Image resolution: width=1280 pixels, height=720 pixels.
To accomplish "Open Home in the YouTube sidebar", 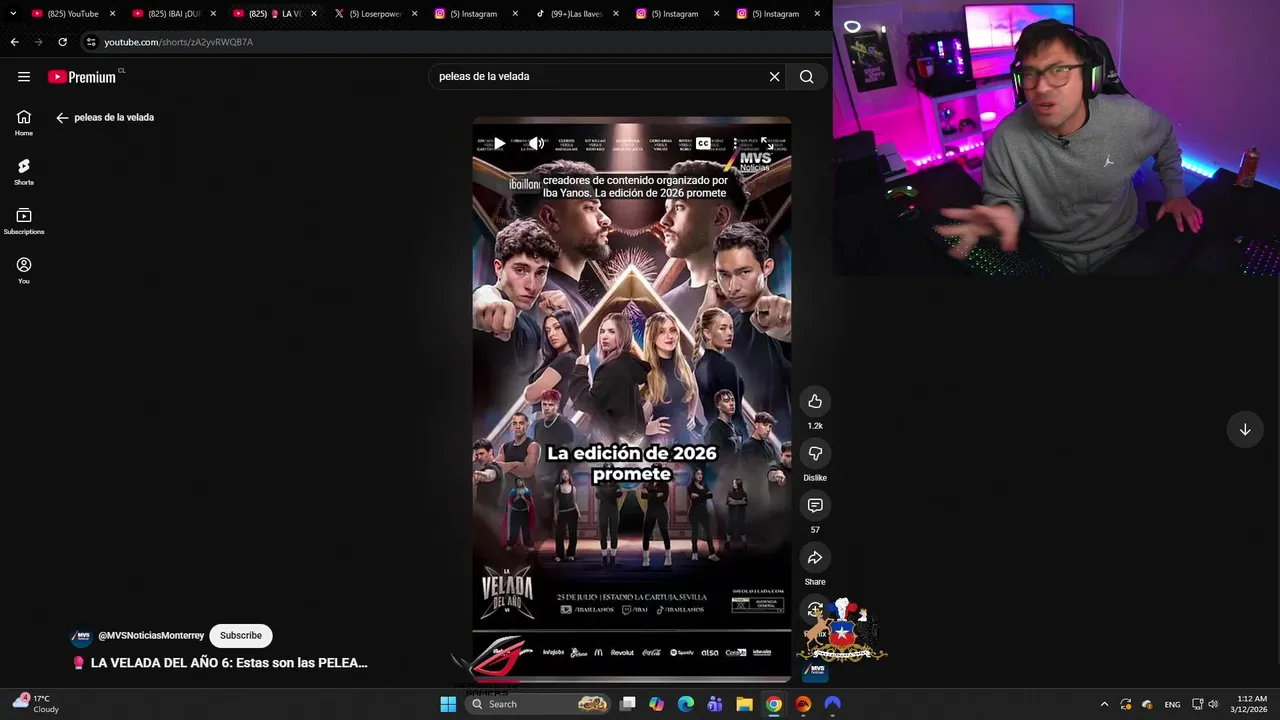I will [24, 122].
